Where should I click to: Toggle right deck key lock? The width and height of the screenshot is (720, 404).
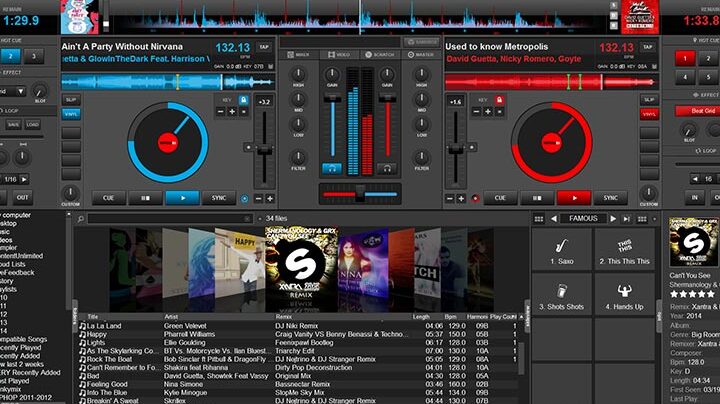(499, 100)
